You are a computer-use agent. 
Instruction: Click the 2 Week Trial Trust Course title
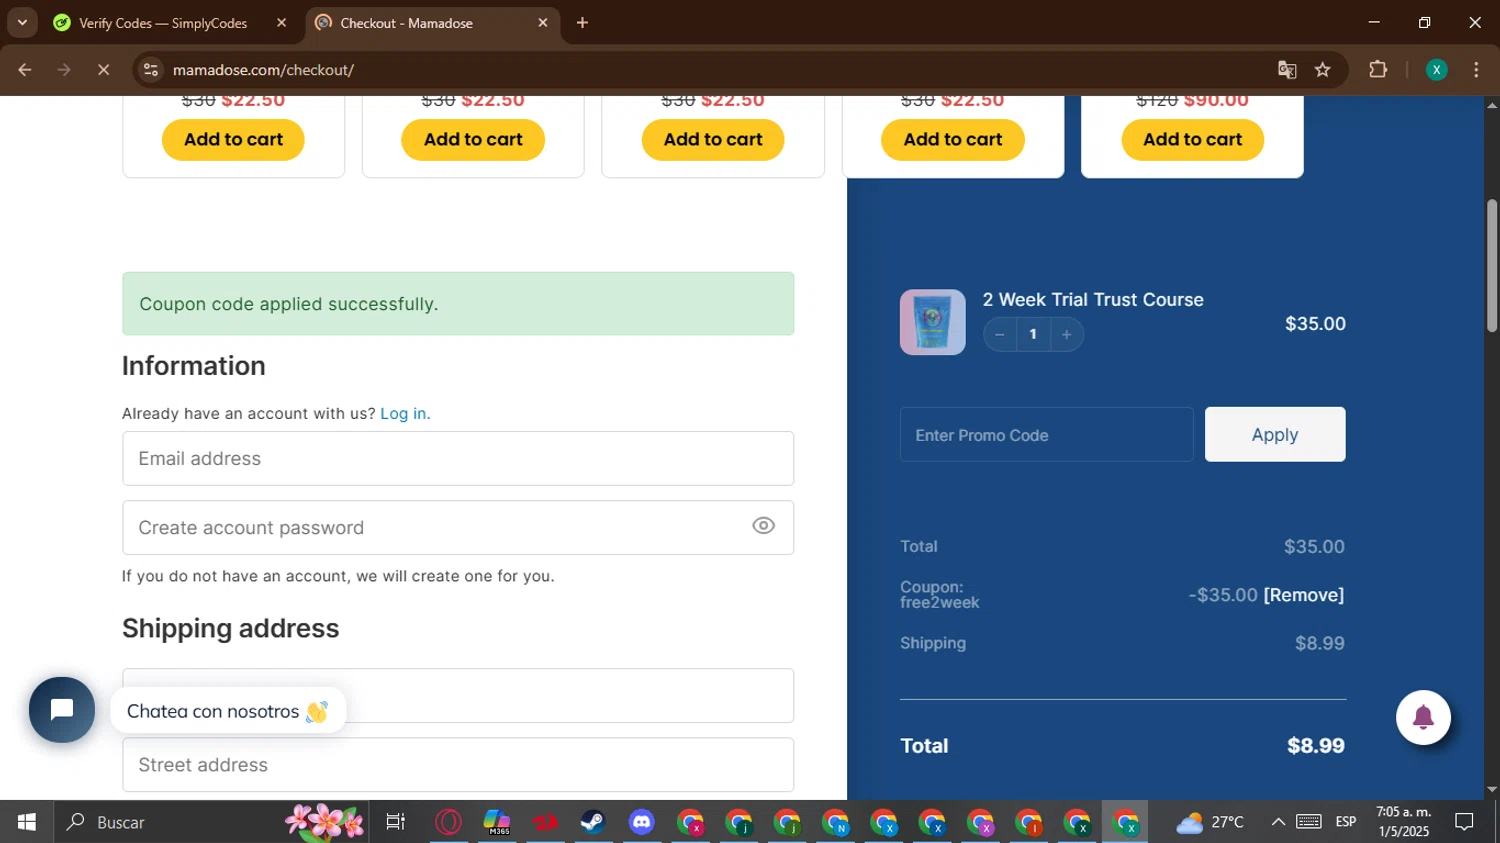pyautogui.click(x=1093, y=300)
